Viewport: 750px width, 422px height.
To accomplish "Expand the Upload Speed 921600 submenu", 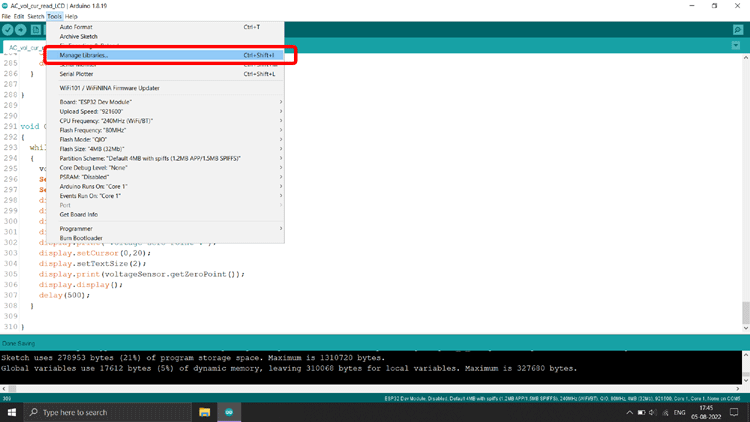I will pos(165,111).
